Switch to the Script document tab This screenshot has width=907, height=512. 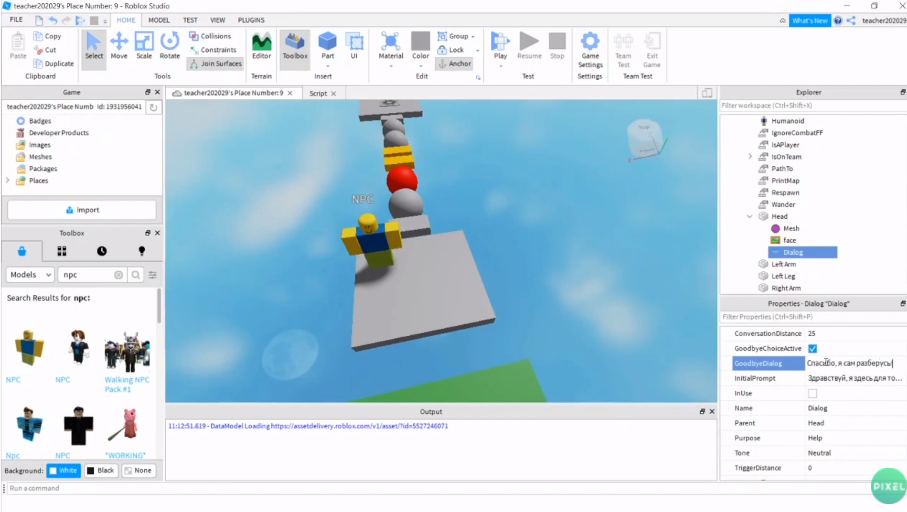(318, 93)
